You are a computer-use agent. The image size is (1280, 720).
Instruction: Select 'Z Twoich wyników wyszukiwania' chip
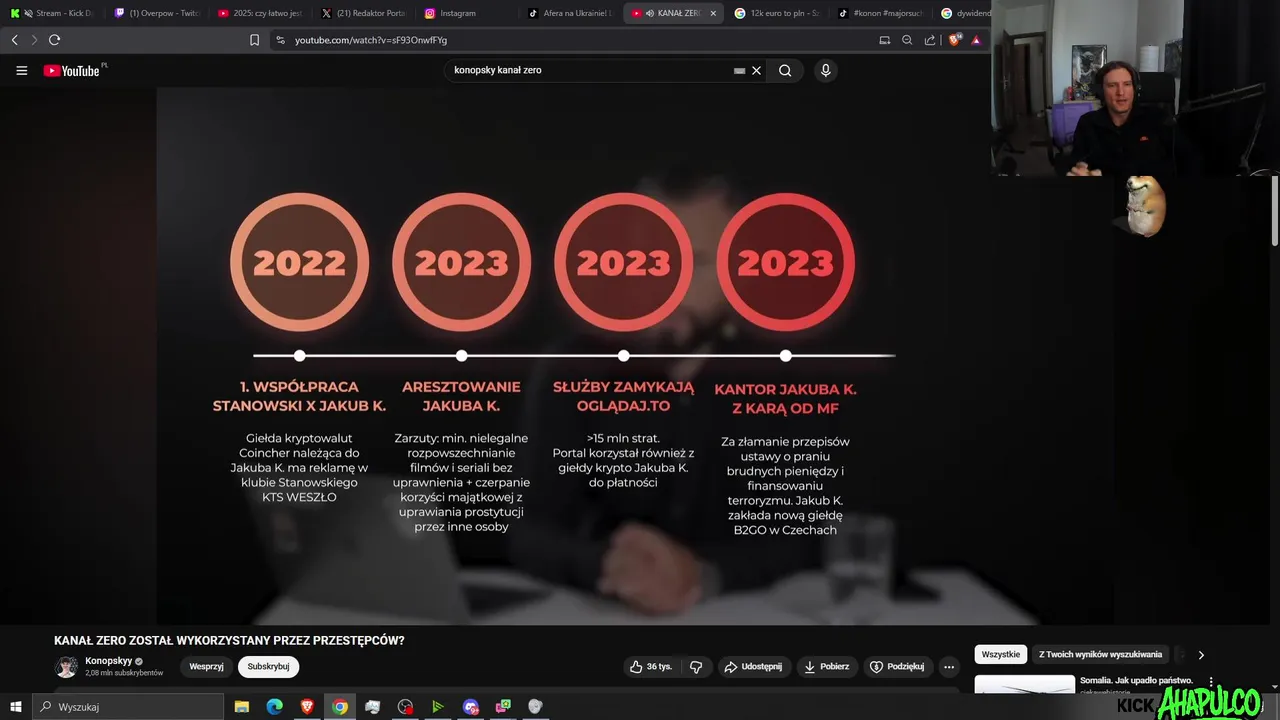pyautogui.click(x=1100, y=654)
